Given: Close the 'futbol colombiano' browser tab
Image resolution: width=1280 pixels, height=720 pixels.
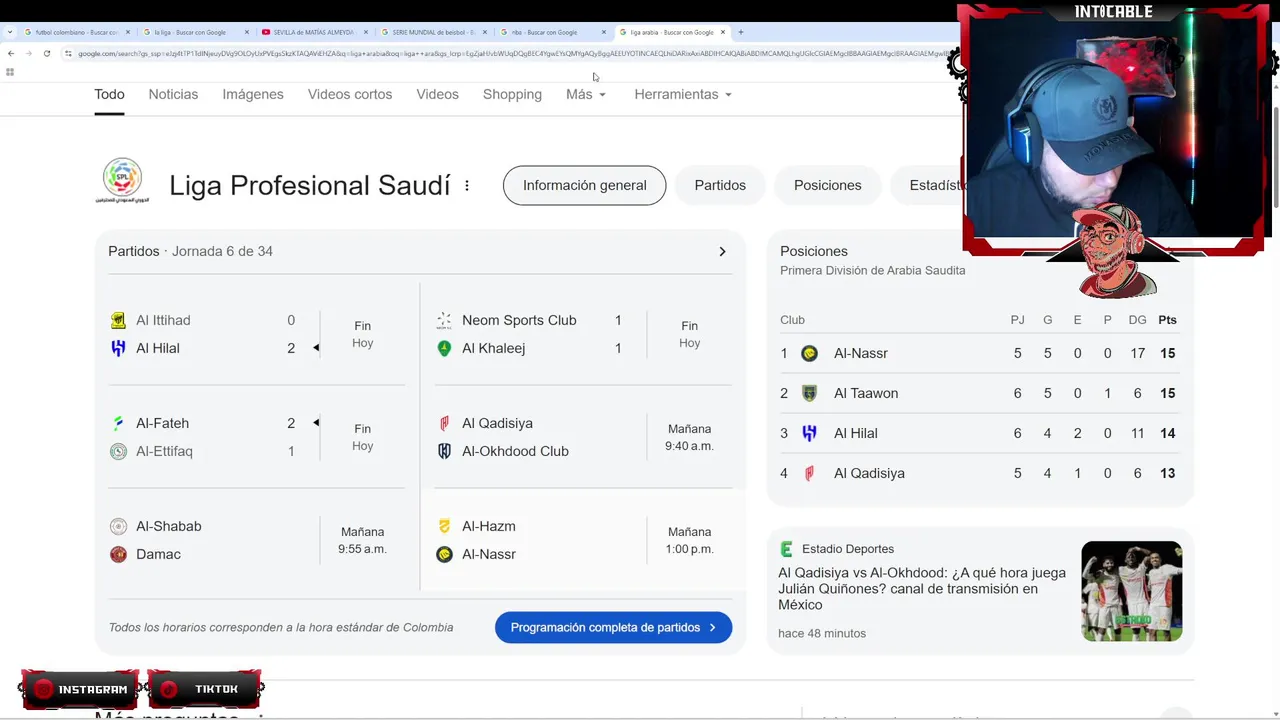Looking at the screenshot, I should pos(127,32).
